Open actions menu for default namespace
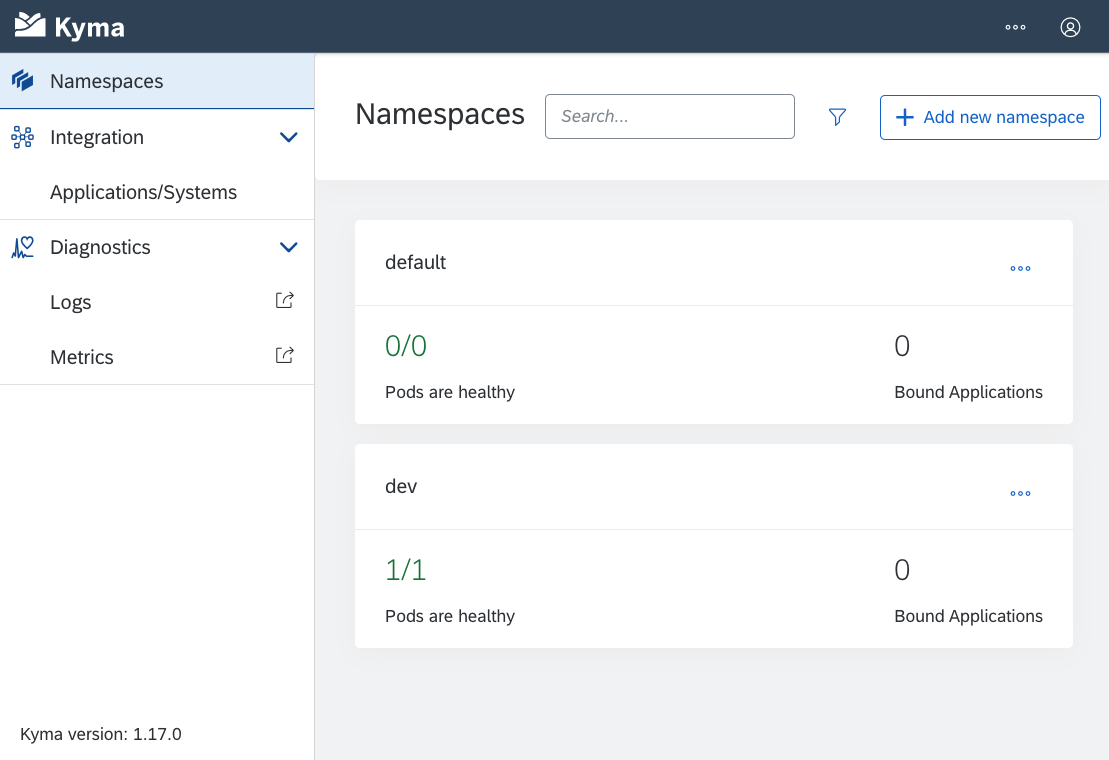The width and height of the screenshot is (1109, 760). click(x=1020, y=268)
